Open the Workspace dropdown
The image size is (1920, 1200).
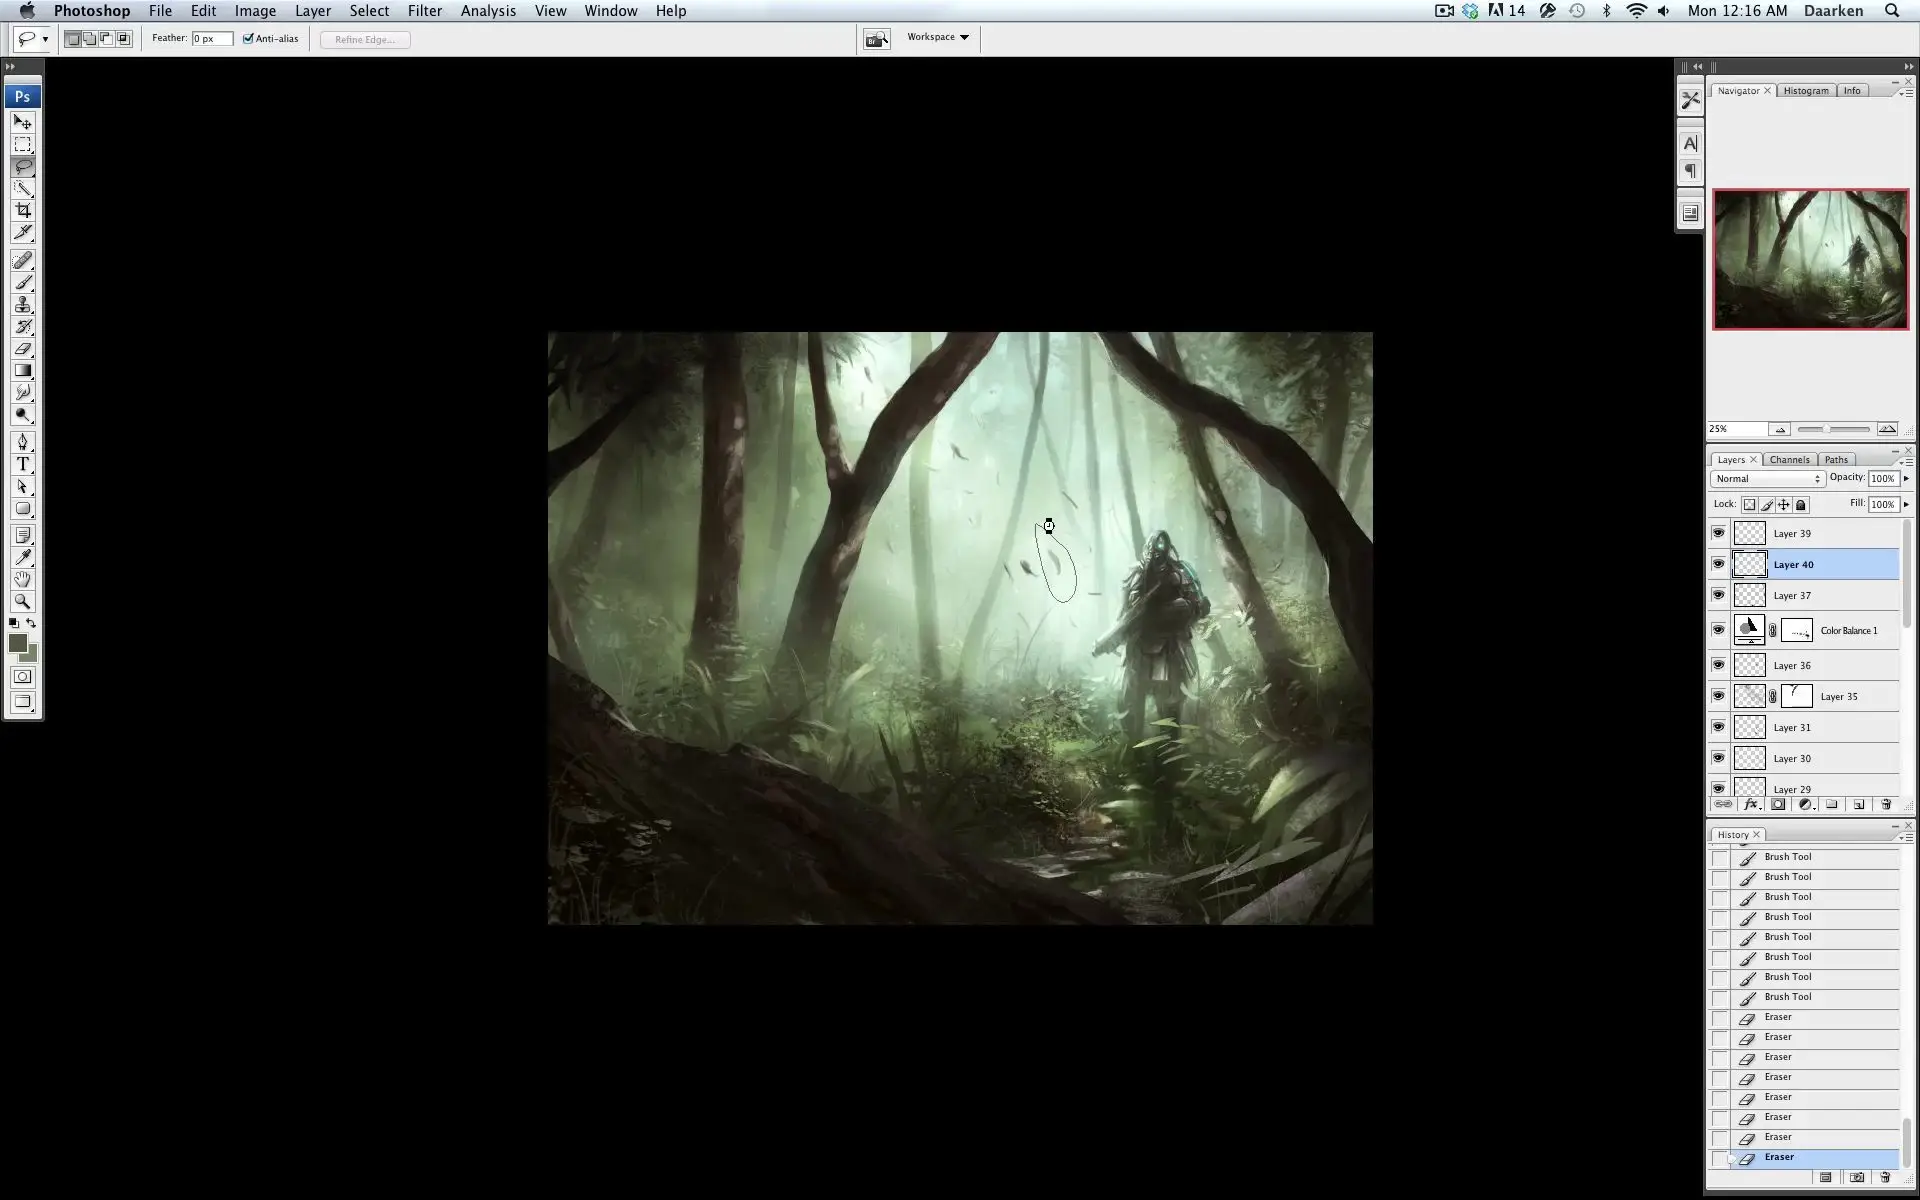tap(938, 37)
